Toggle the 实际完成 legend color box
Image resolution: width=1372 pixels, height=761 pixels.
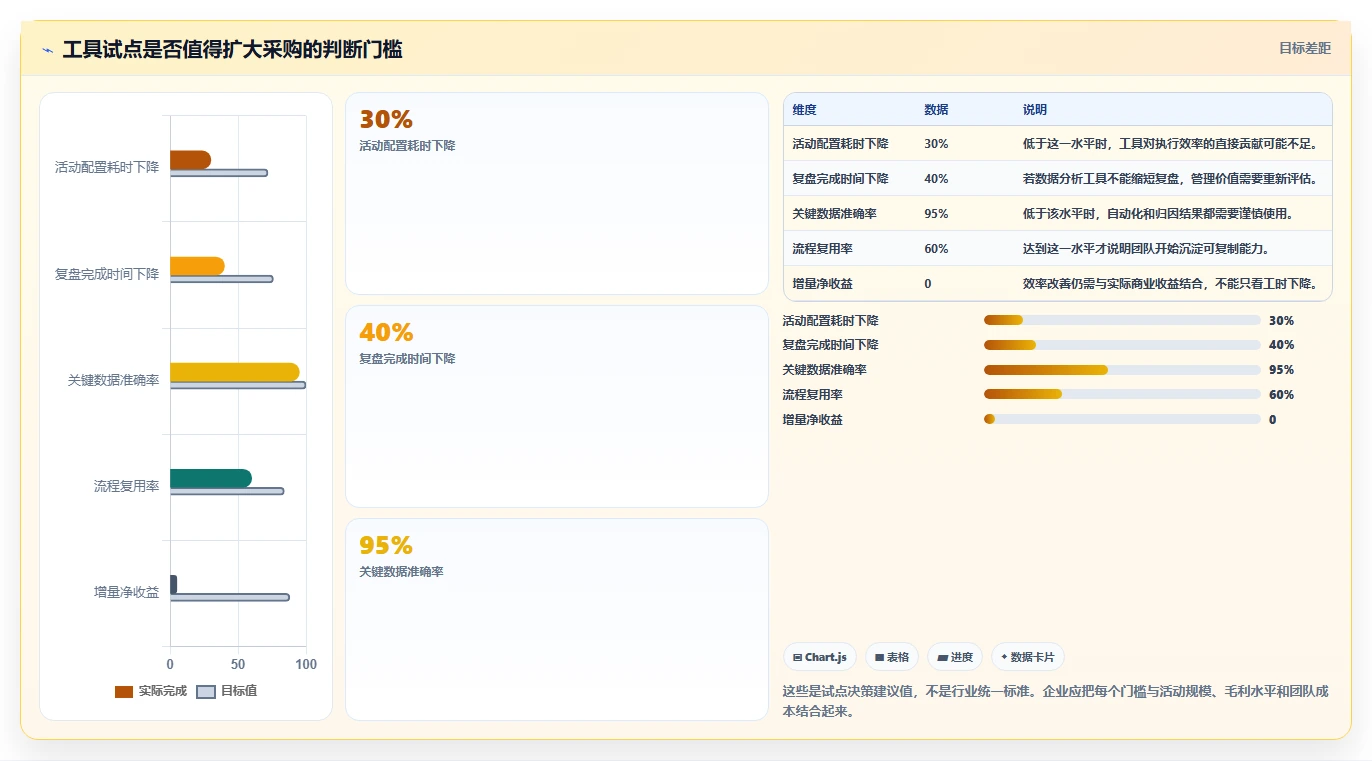[x=124, y=691]
